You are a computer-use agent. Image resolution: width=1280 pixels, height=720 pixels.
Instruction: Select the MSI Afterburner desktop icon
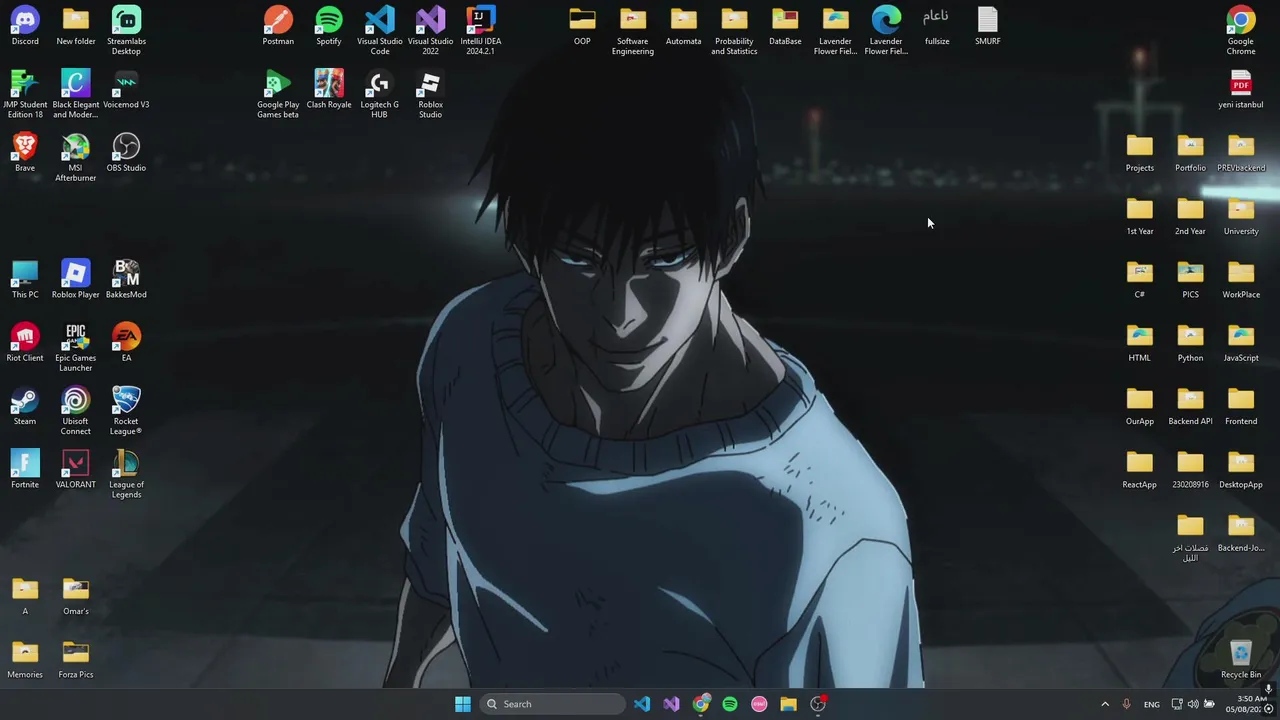click(76, 157)
